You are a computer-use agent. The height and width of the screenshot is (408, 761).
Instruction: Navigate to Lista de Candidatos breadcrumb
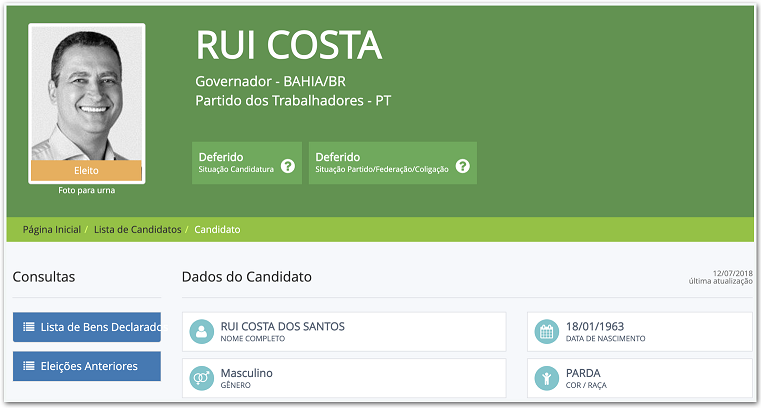(x=138, y=230)
